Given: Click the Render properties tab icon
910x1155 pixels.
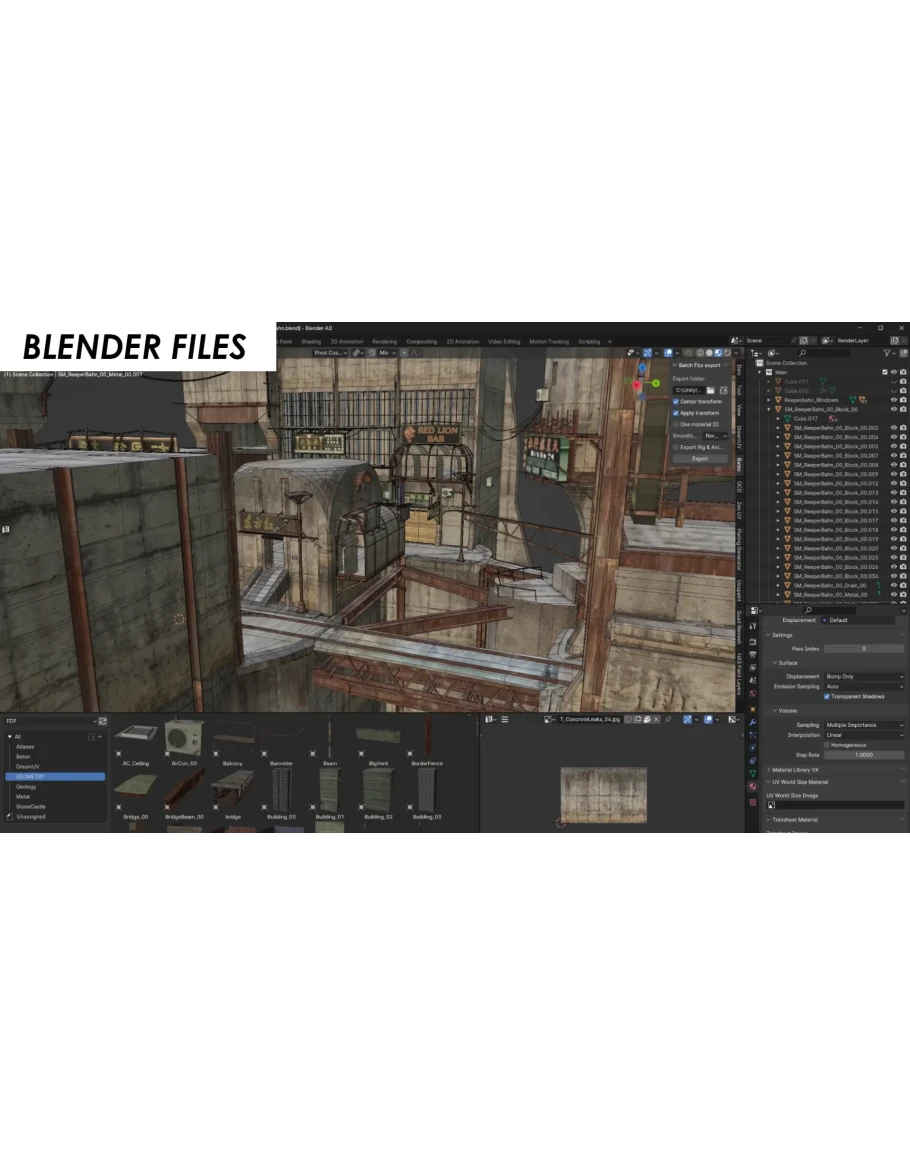Looking at the screenshot, I should coord(752,640).
